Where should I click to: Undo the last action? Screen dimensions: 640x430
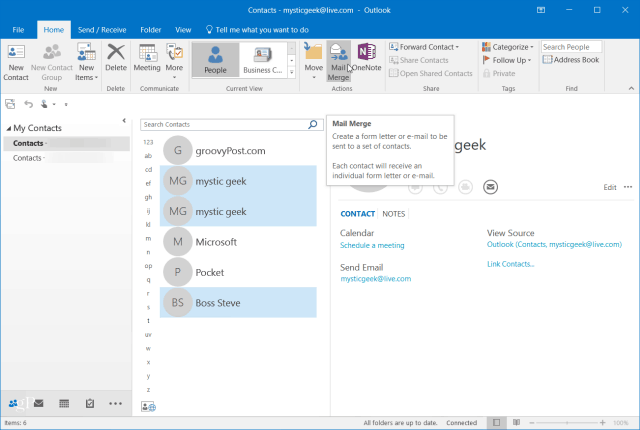tap(28, 104)
